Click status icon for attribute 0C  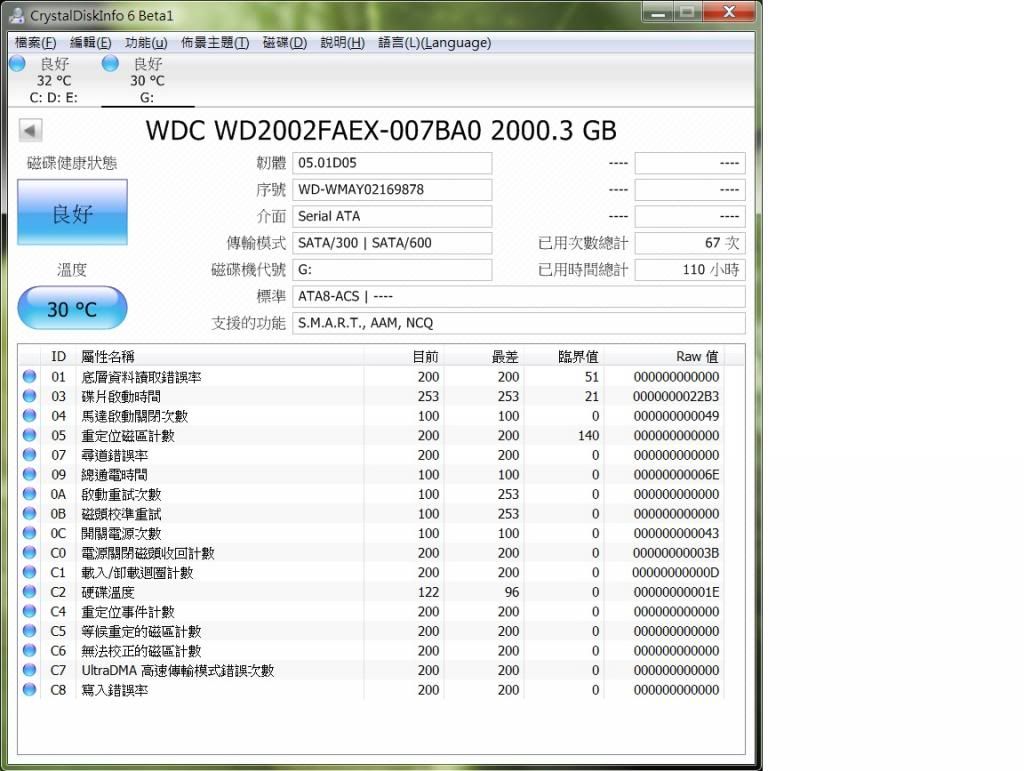29,533
